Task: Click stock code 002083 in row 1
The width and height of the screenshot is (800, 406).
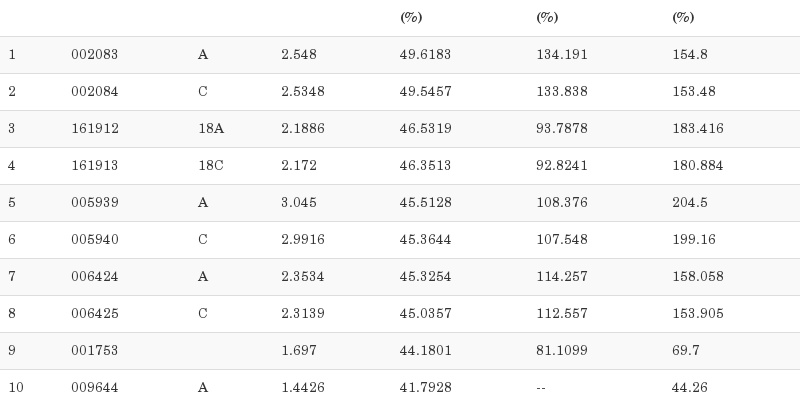Action: (x=94, y=55)
